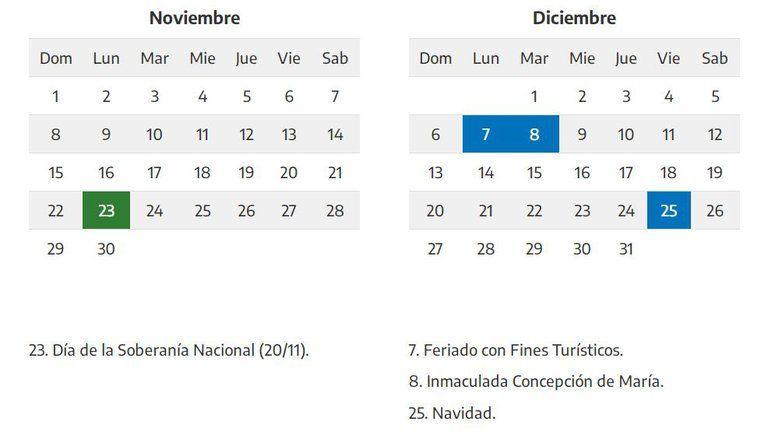Select November 30 in the calendar
Viewport: 768px width, 432px height.
[106, 249]
